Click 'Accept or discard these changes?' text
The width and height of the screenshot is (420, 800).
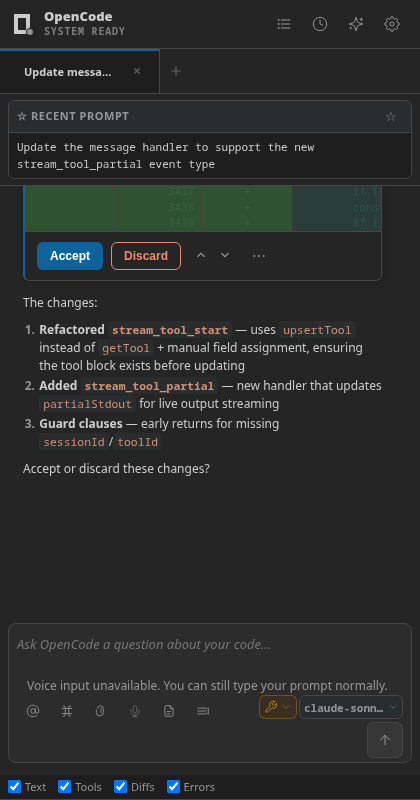pyautogui.click(x=116, y=468)
